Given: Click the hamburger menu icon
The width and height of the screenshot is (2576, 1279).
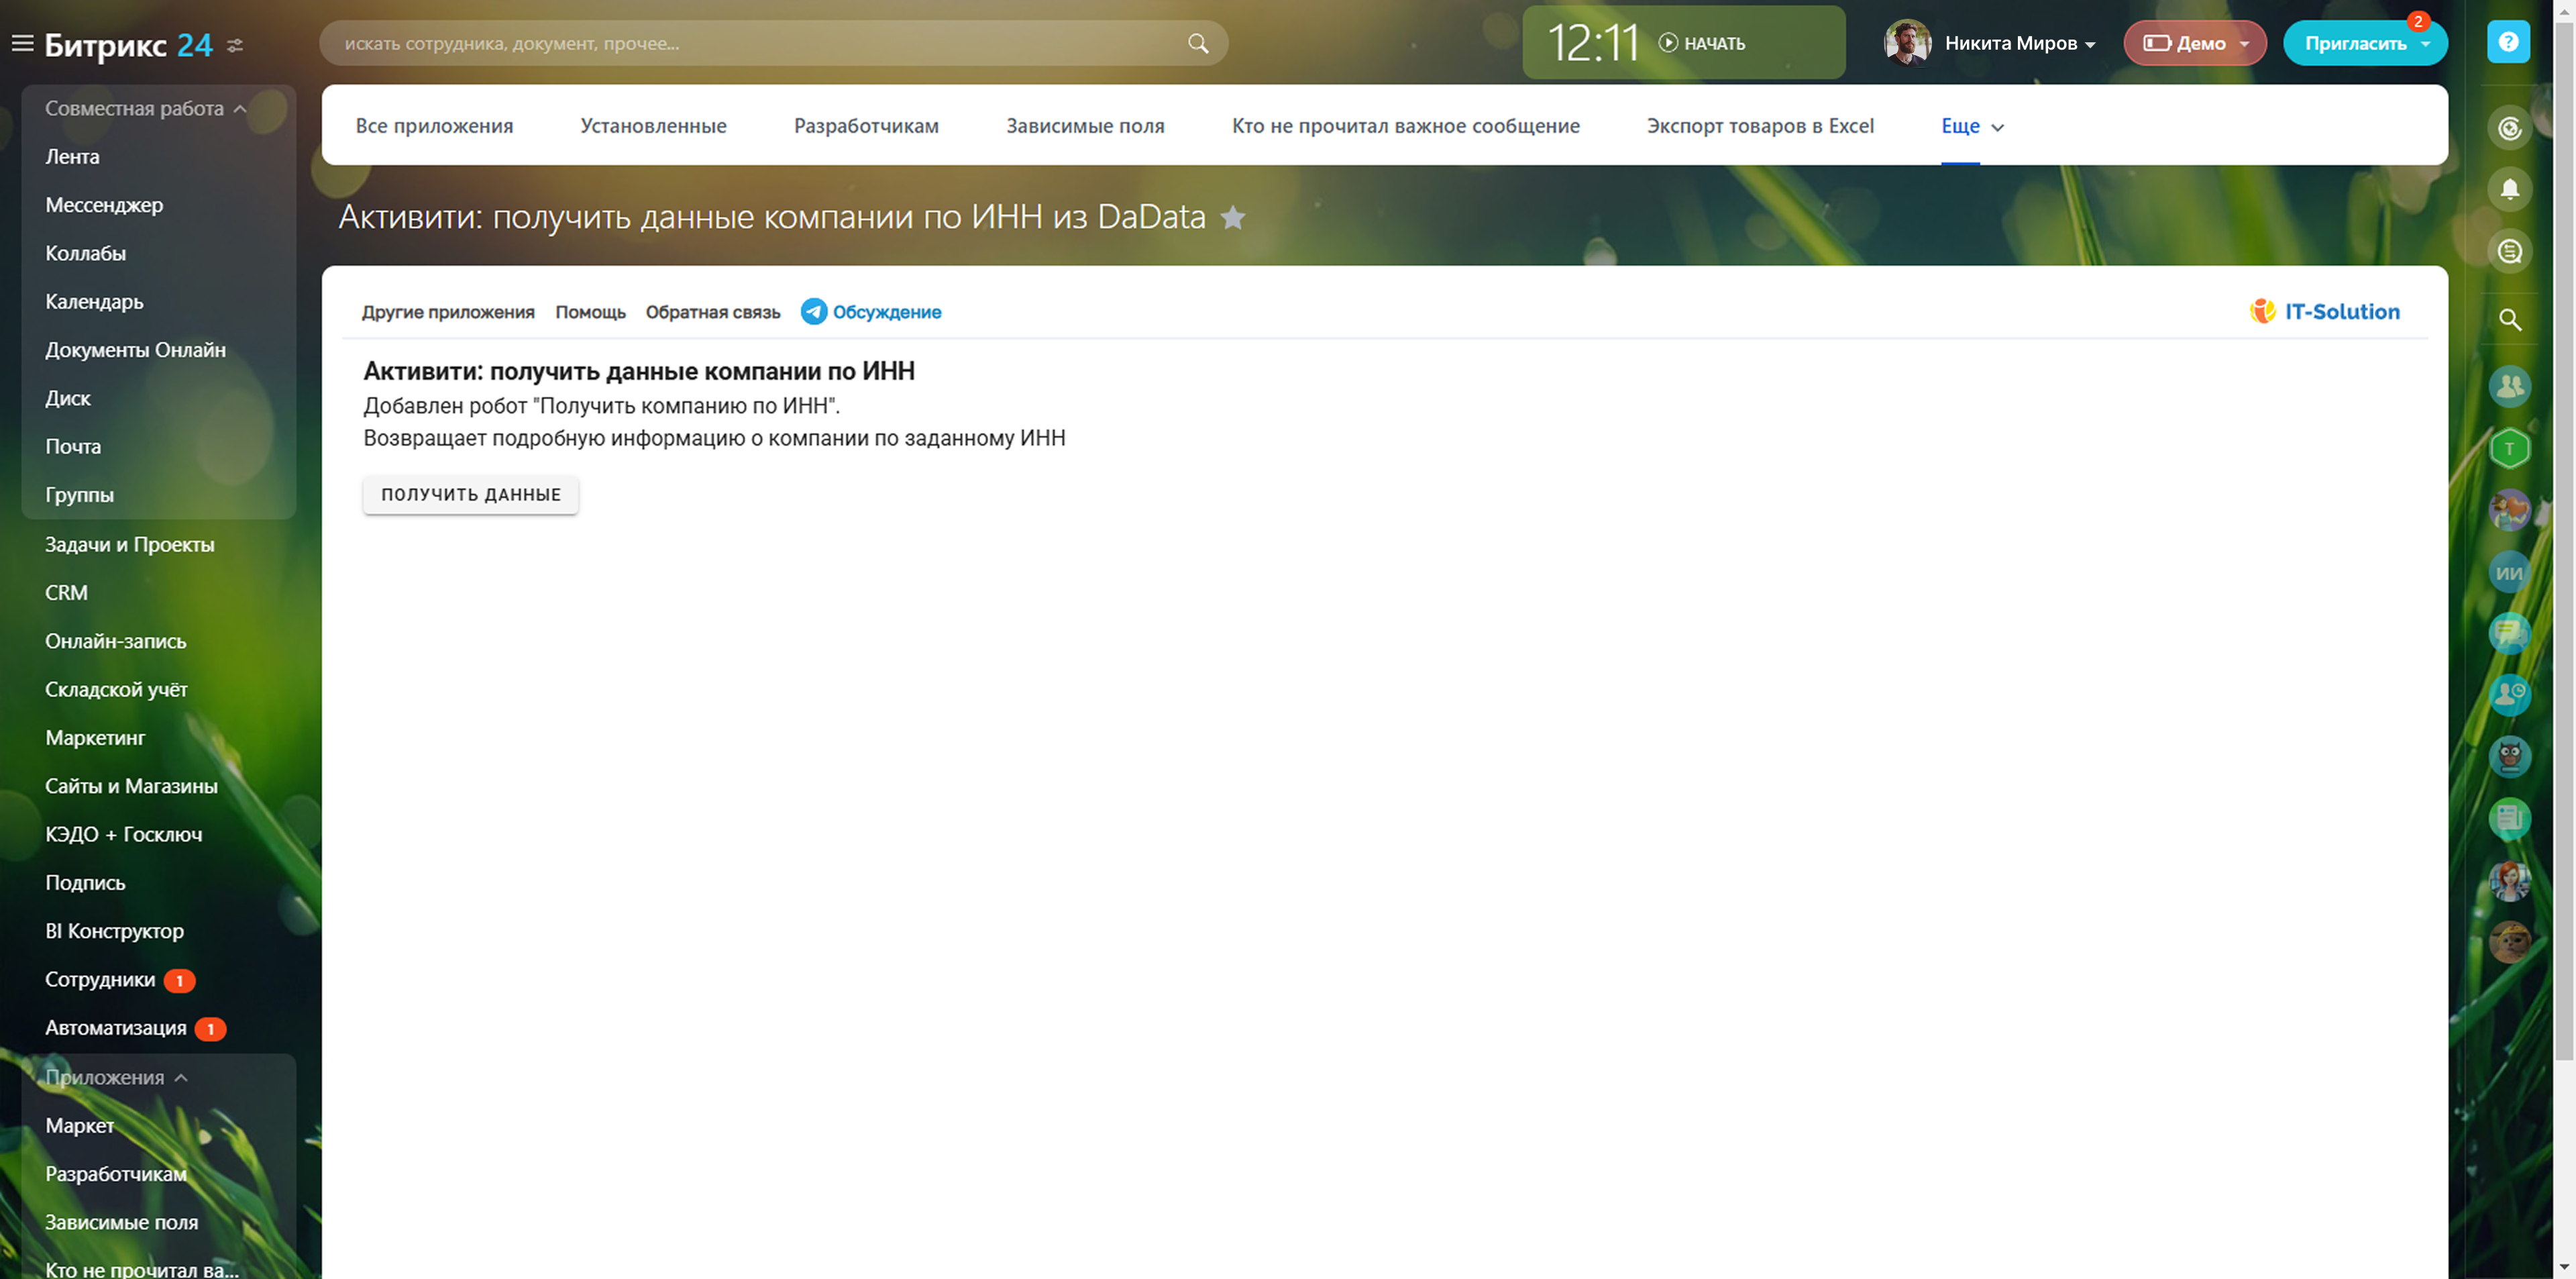Looking at the screenshot, I should [22, 43].
